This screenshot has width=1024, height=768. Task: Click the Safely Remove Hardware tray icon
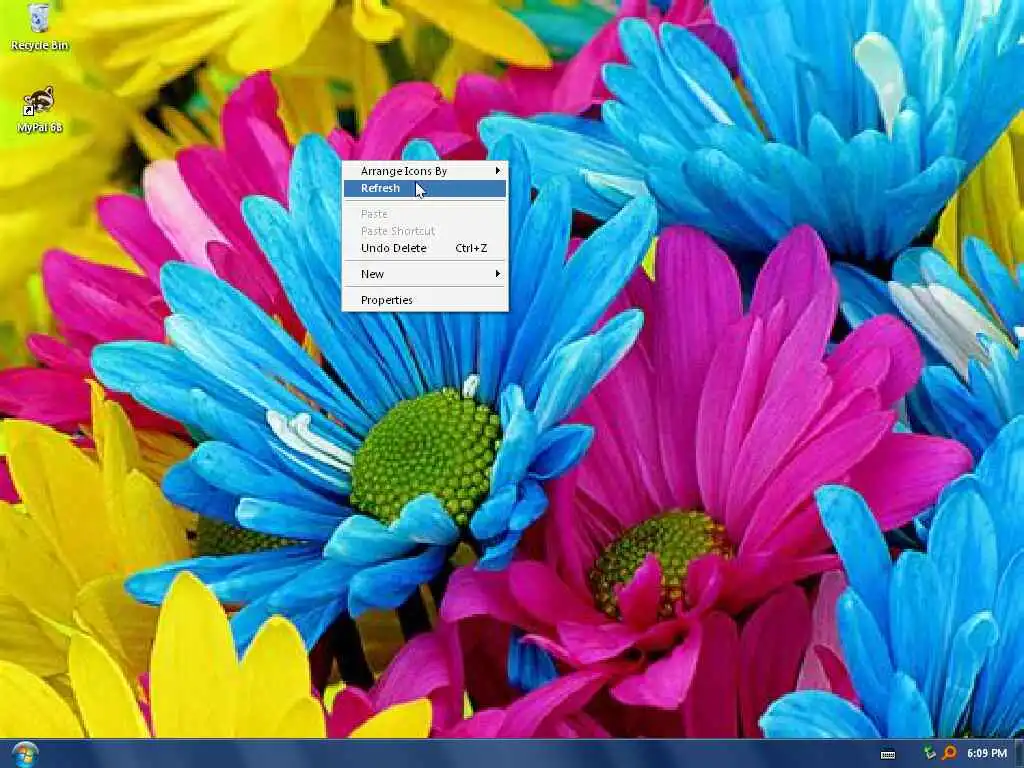[929, 754]
